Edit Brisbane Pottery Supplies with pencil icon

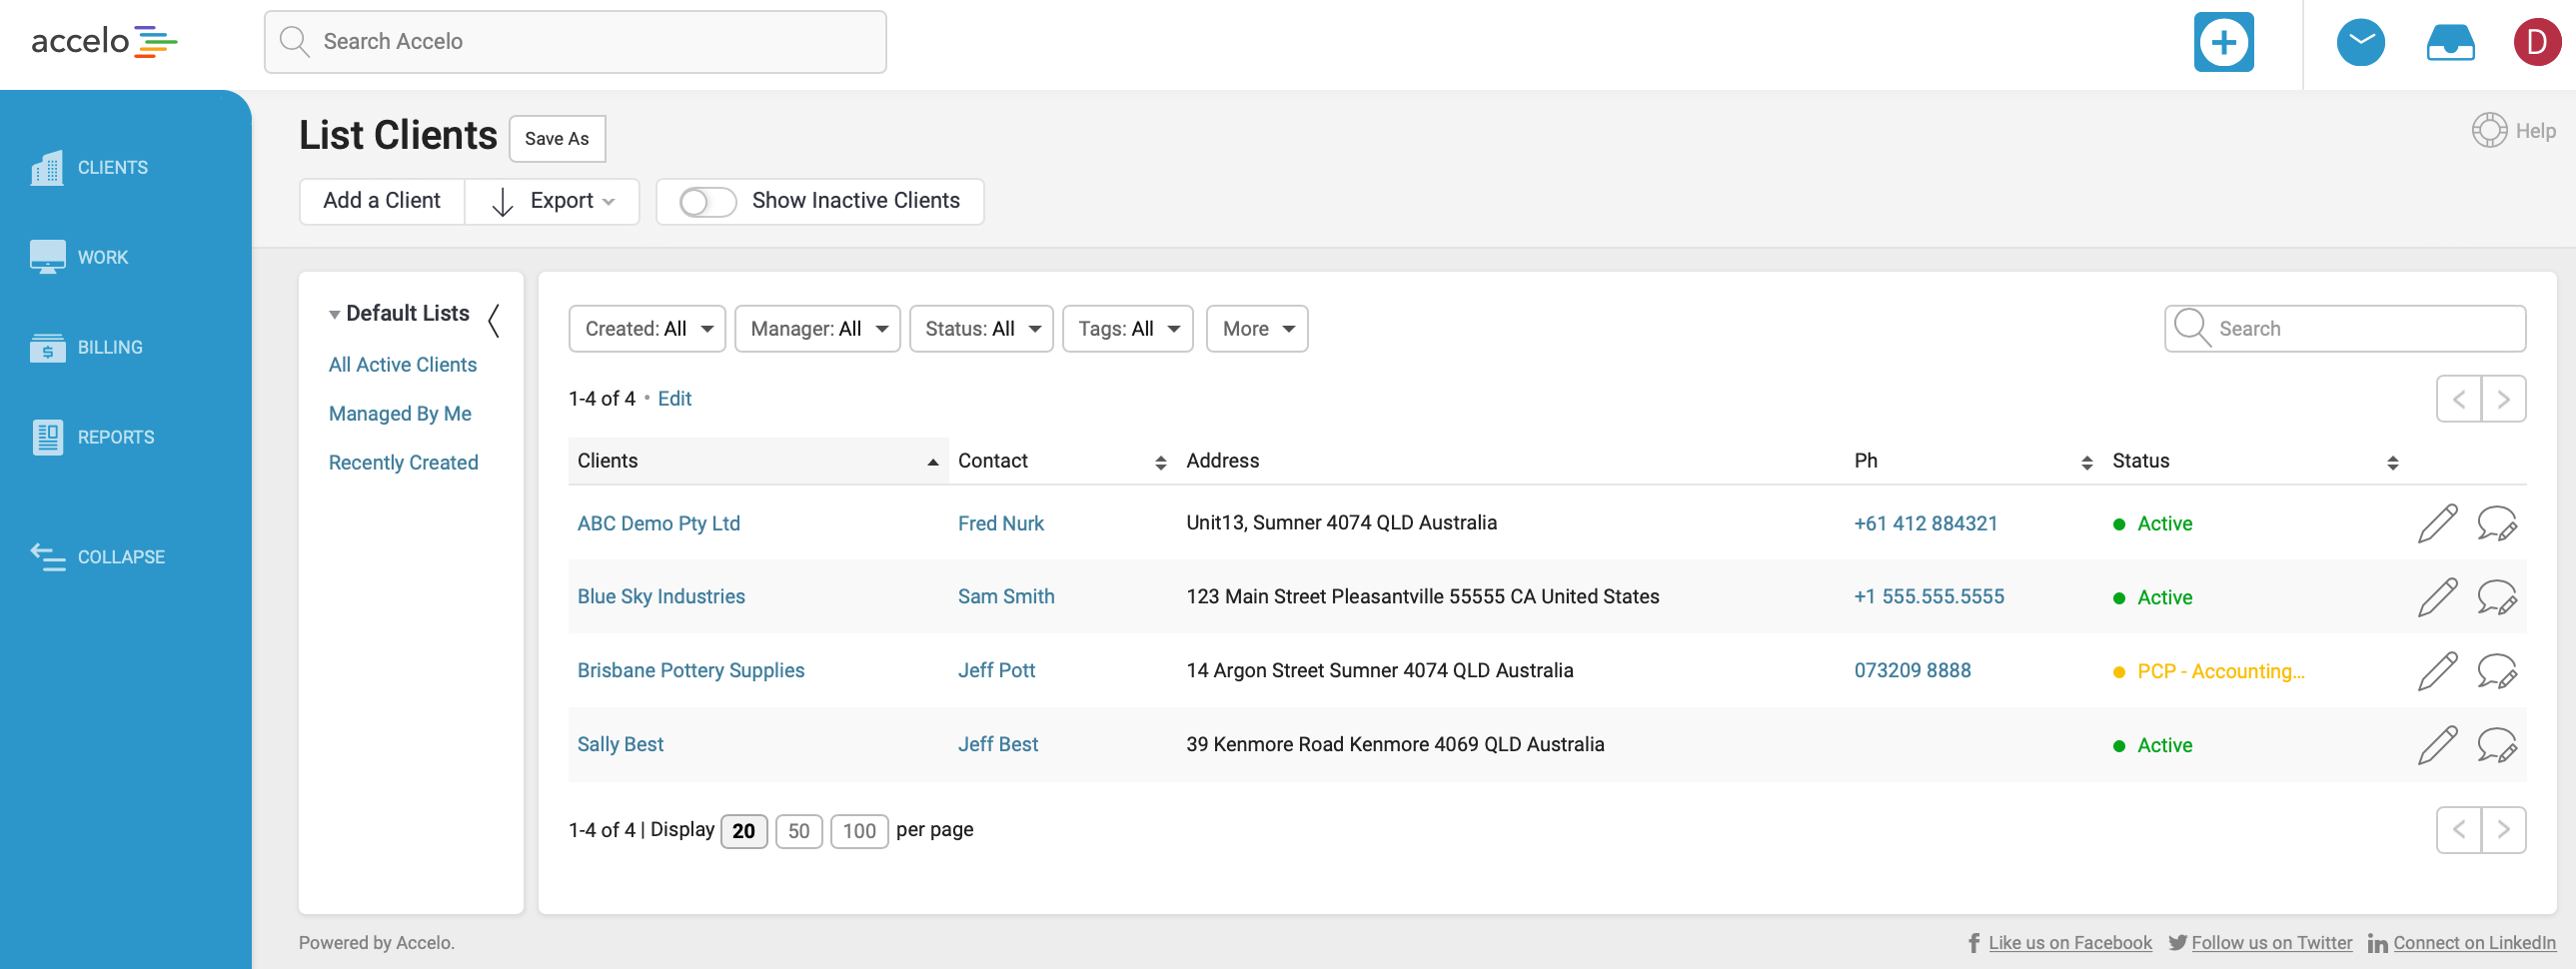pyautogui.click(x=2436, y=671)
